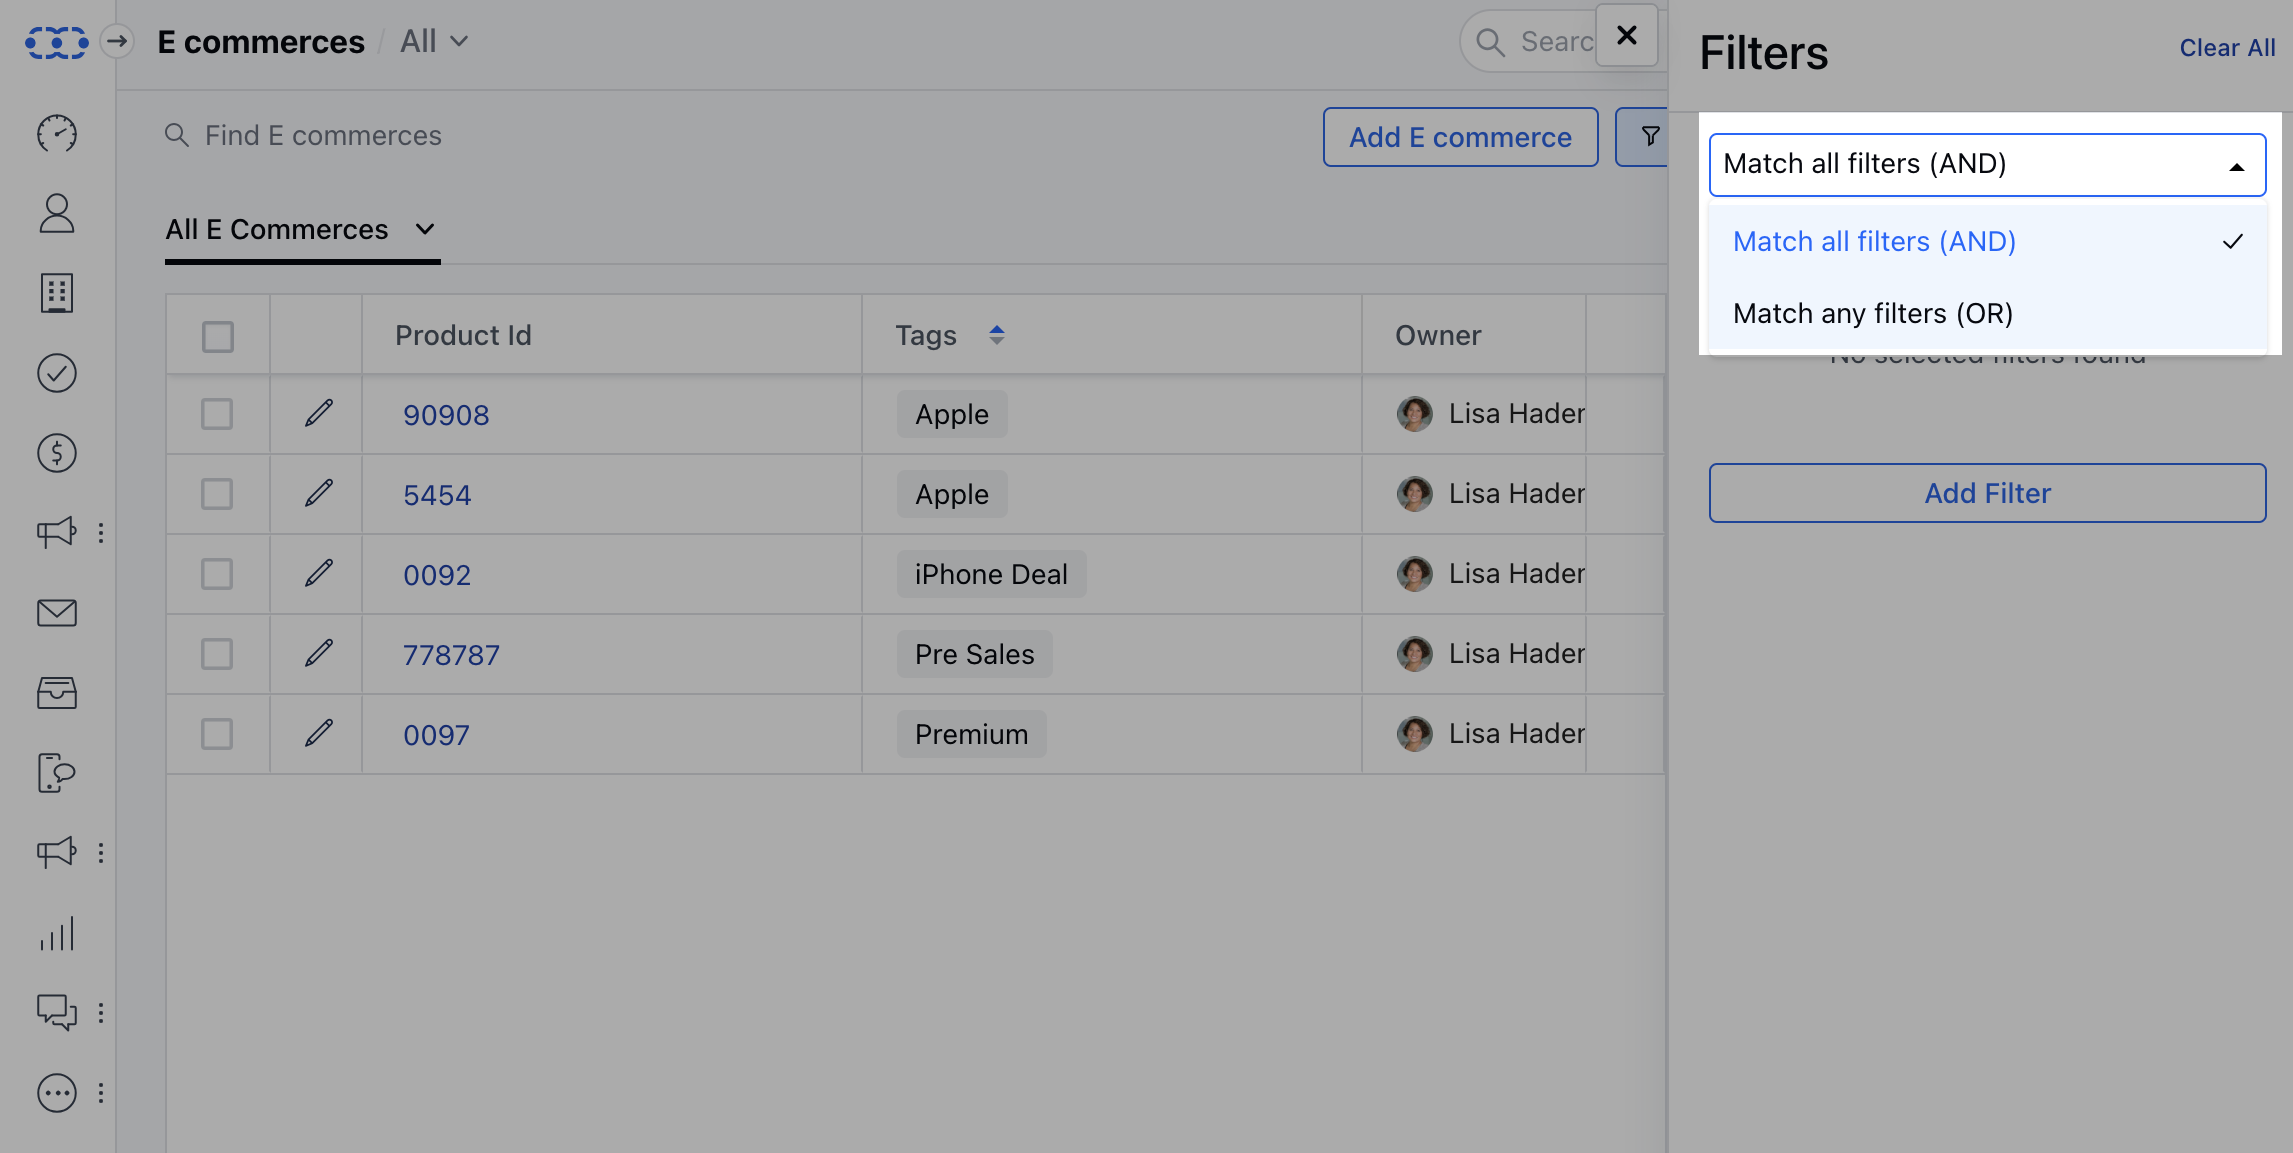The width and height of the screenshot is (2293, 1153).
Task: Click the Clear All link
Action: 2227,47
